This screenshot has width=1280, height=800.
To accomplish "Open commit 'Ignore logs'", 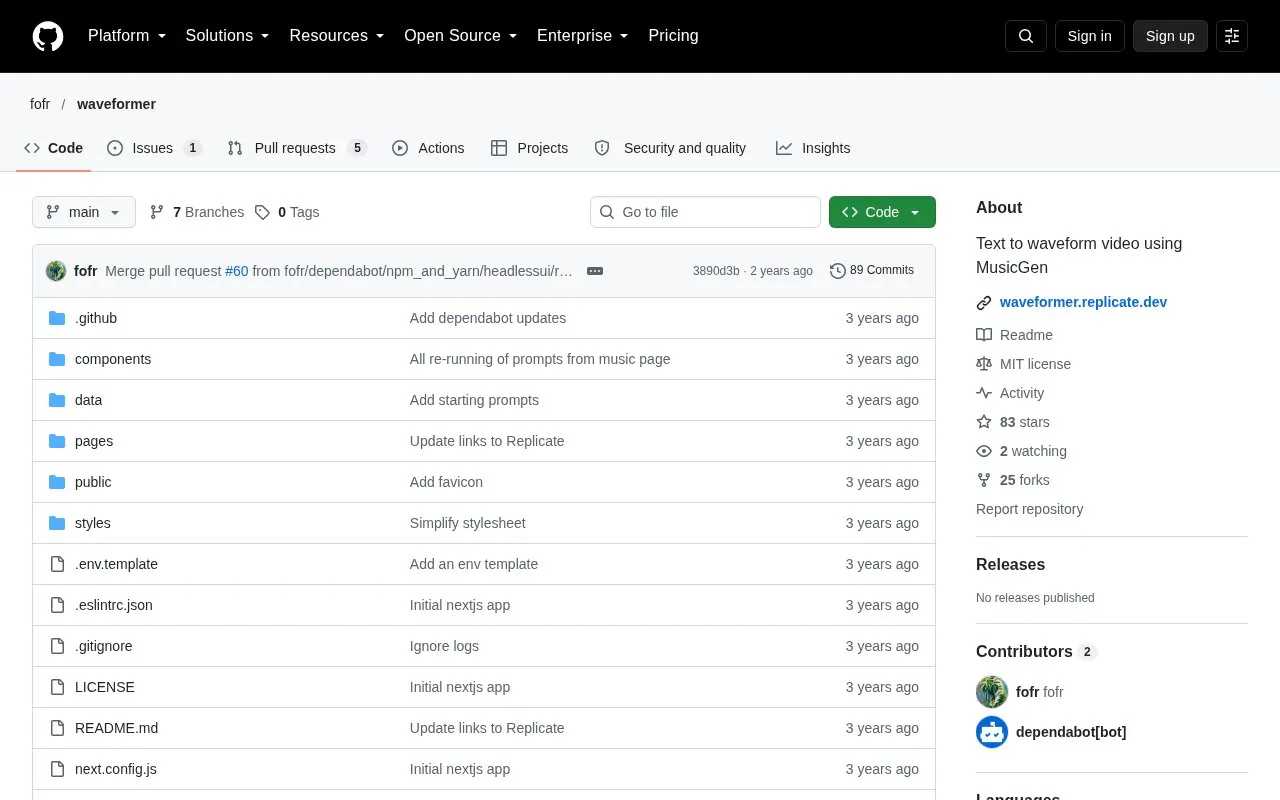I will pos(444,646).
